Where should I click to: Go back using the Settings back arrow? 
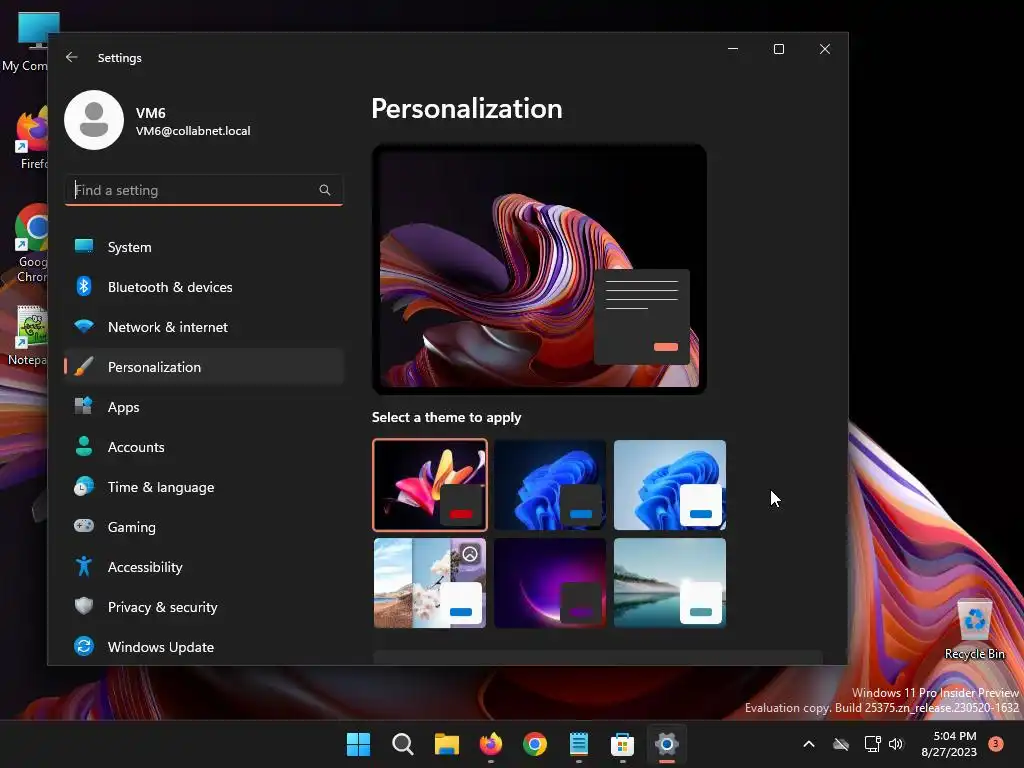72,57
